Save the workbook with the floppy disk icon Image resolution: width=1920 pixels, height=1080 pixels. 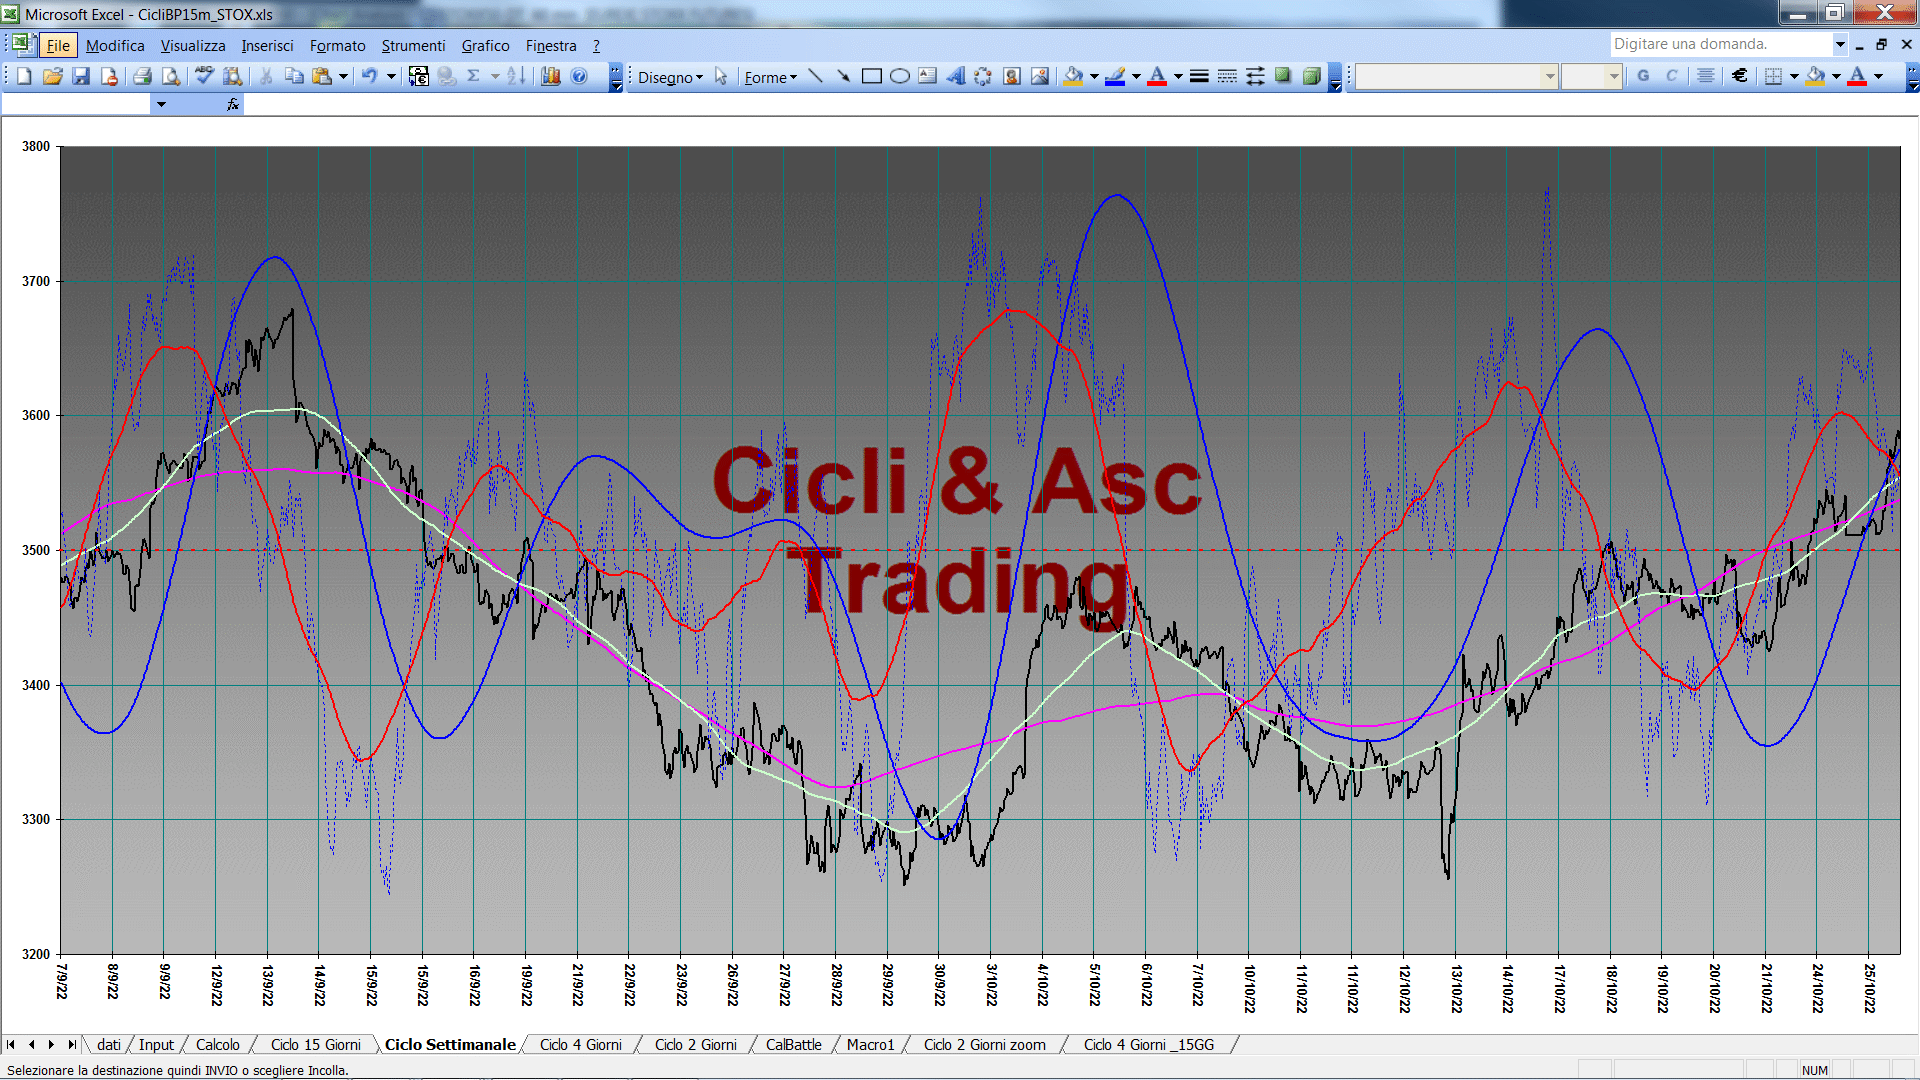(x=81, y=76)
